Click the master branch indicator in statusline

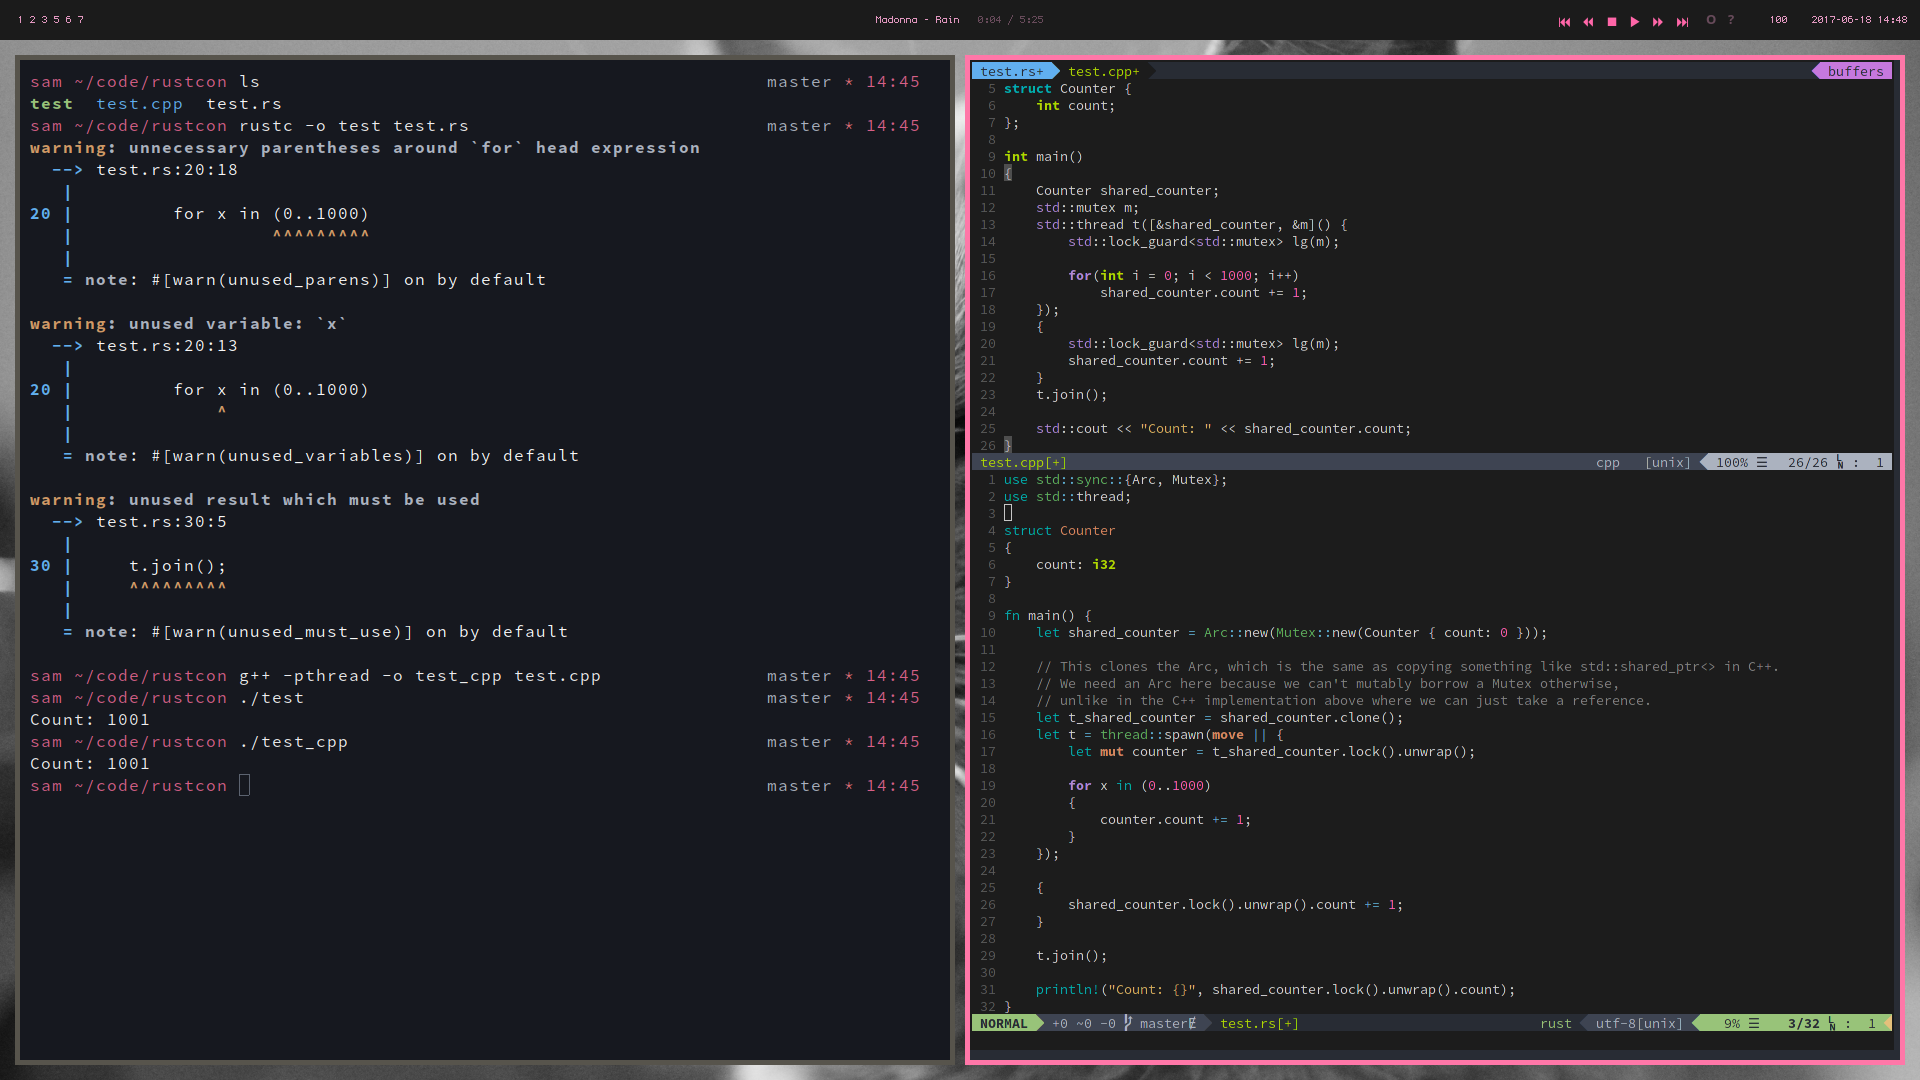[1166, 1023]
